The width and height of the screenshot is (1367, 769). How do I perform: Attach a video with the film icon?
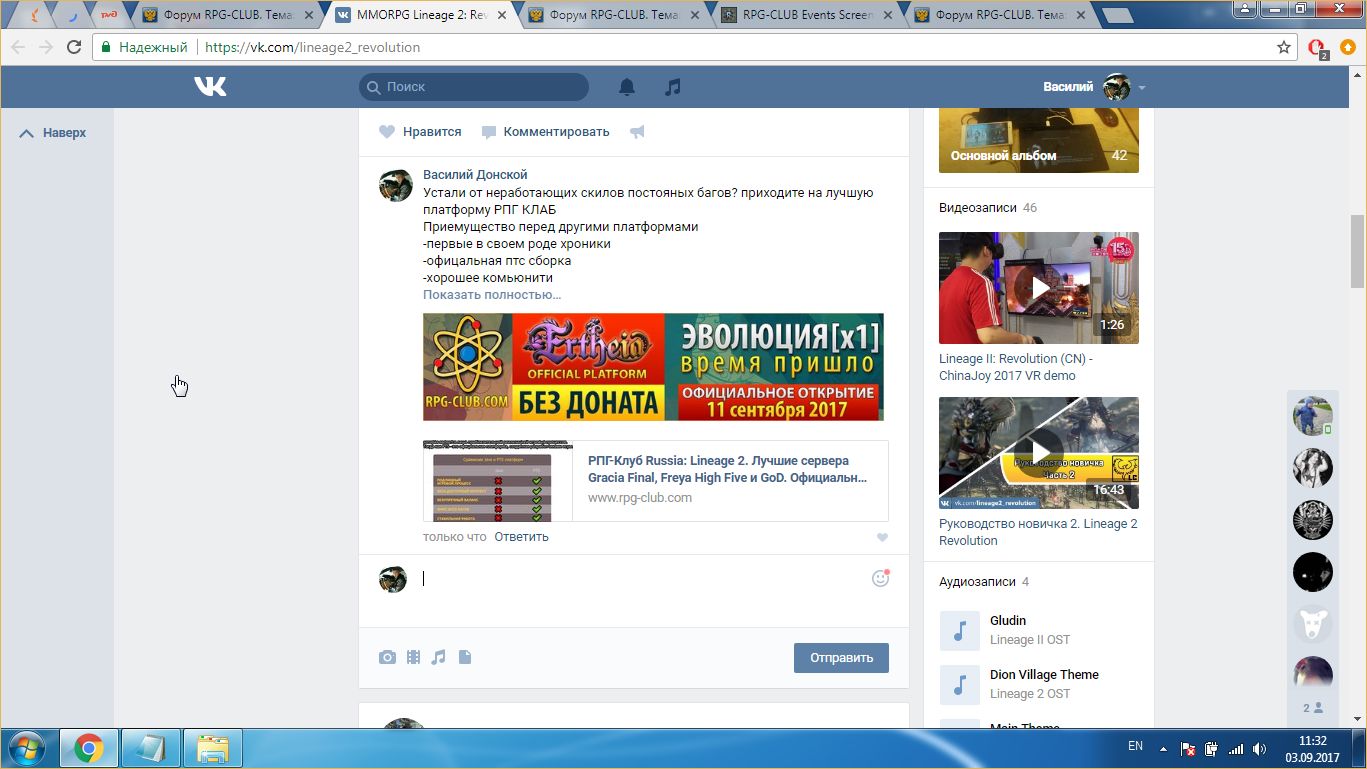pyautogui.click(x=413, y=657)
